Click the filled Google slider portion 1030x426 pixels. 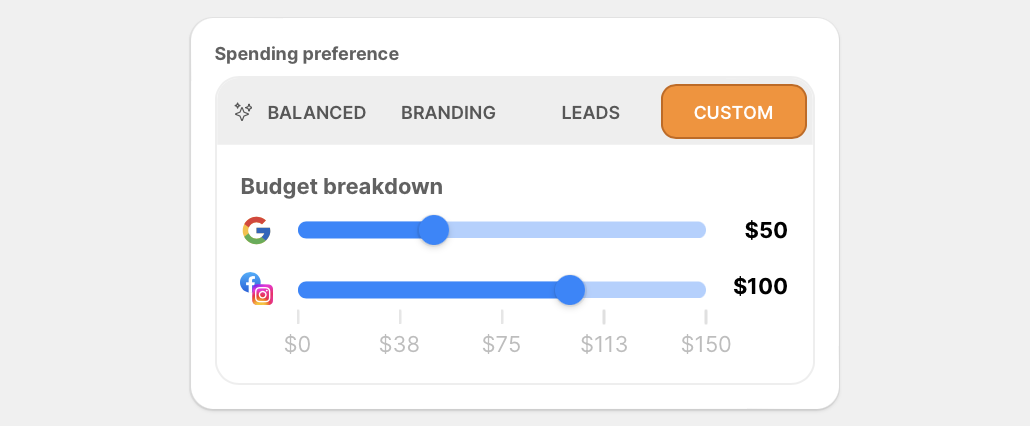pos(359,230)
